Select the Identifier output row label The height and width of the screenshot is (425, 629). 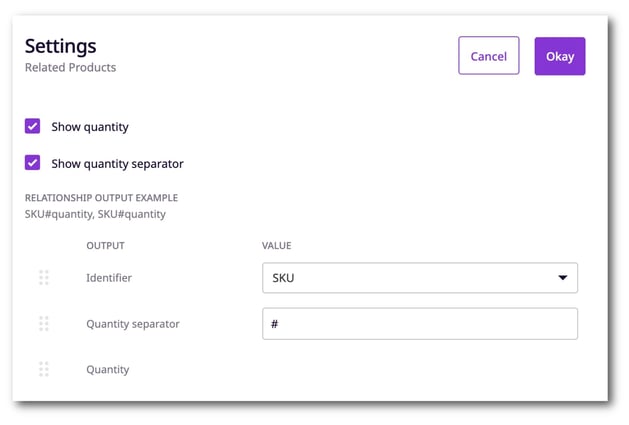(x=109, y=278)
